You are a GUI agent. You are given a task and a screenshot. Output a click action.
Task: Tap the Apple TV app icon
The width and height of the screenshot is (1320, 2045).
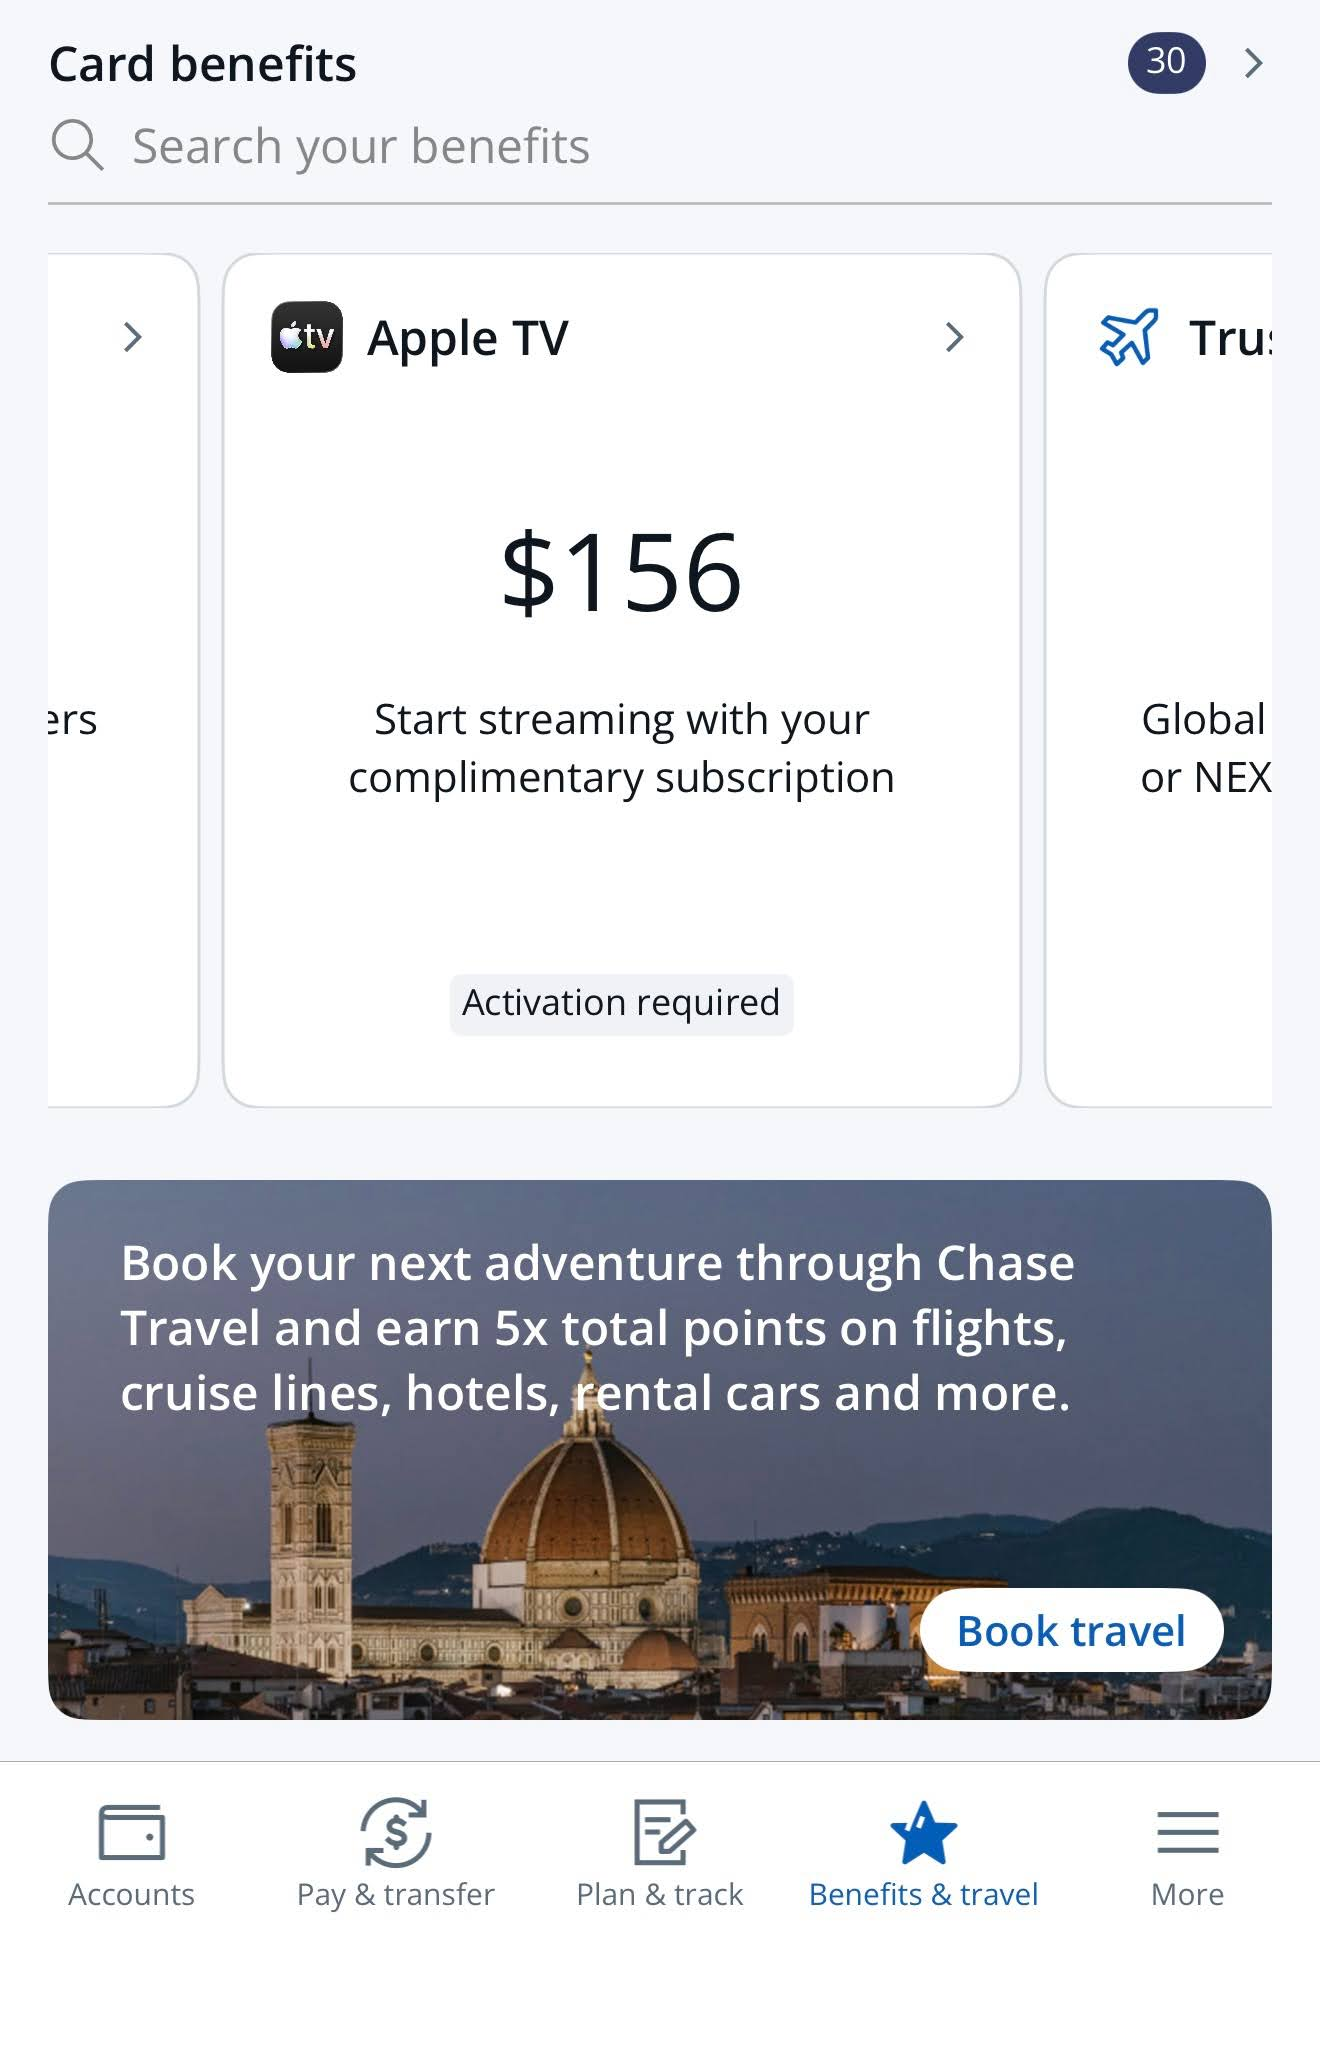306,337
